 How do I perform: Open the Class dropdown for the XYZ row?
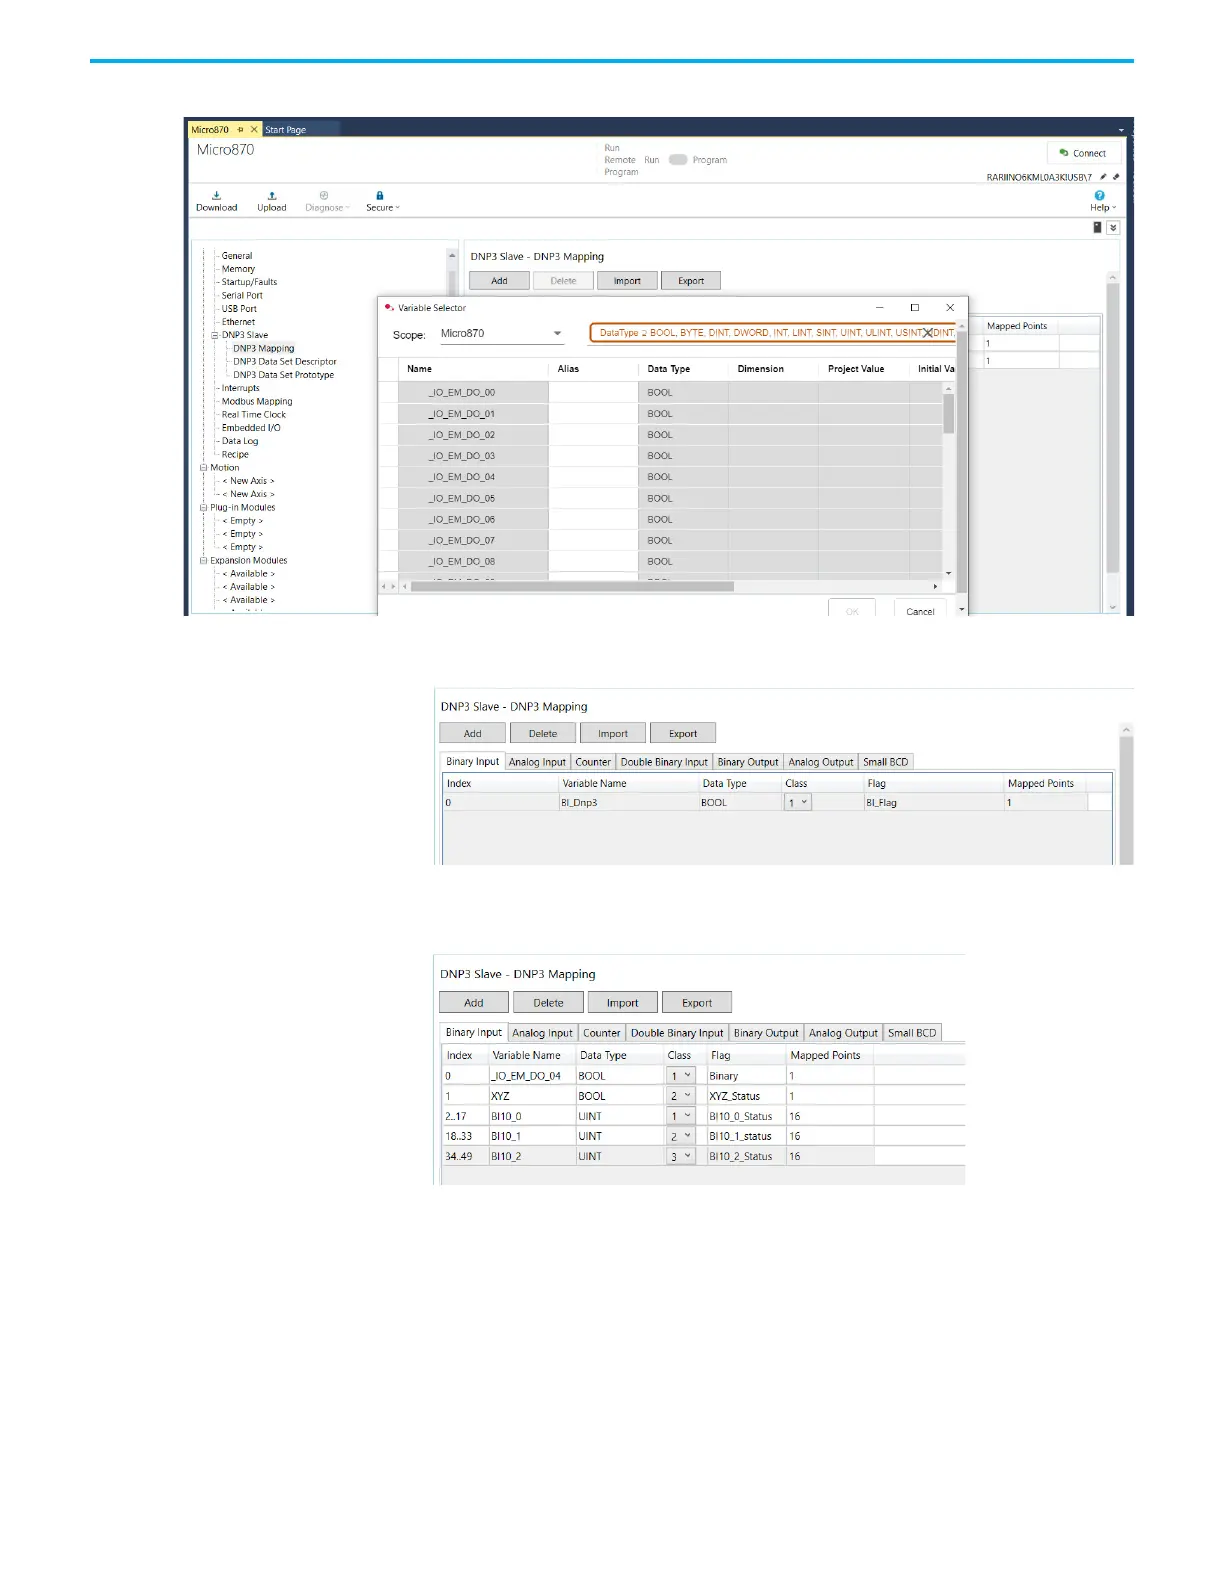pos(680,1096)
